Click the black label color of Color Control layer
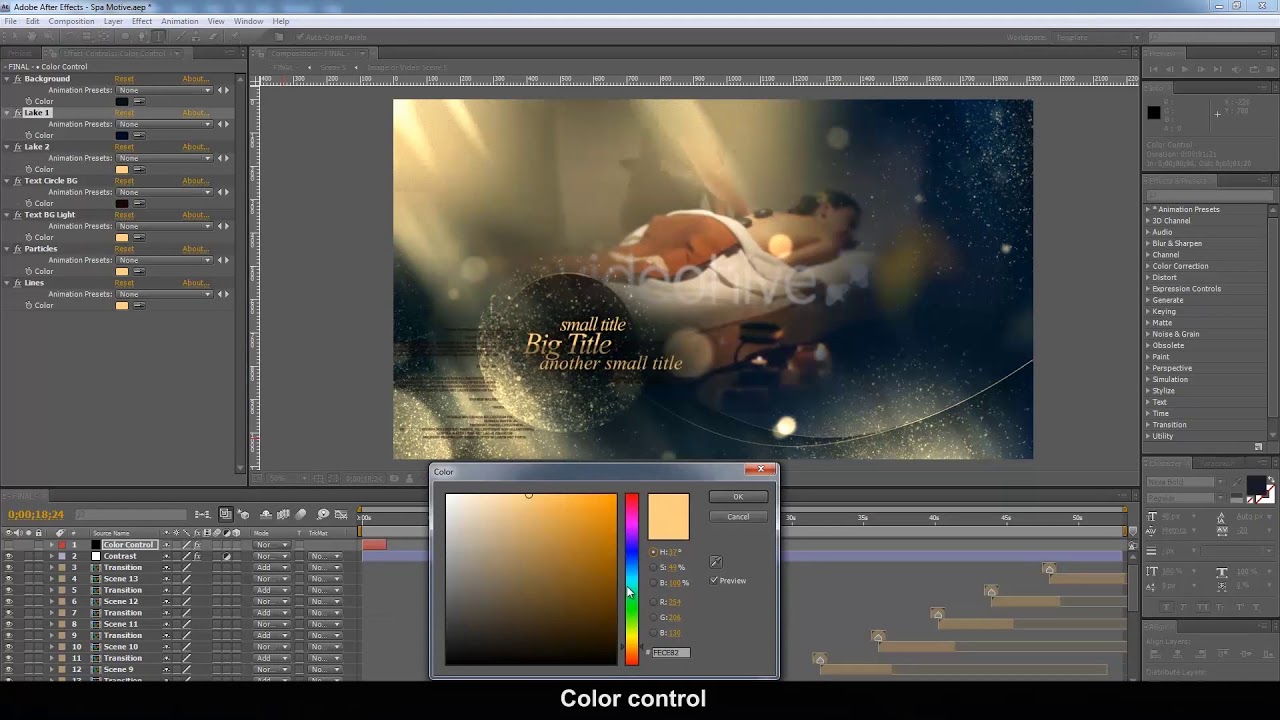1280x720 pixels. (96, 545)
